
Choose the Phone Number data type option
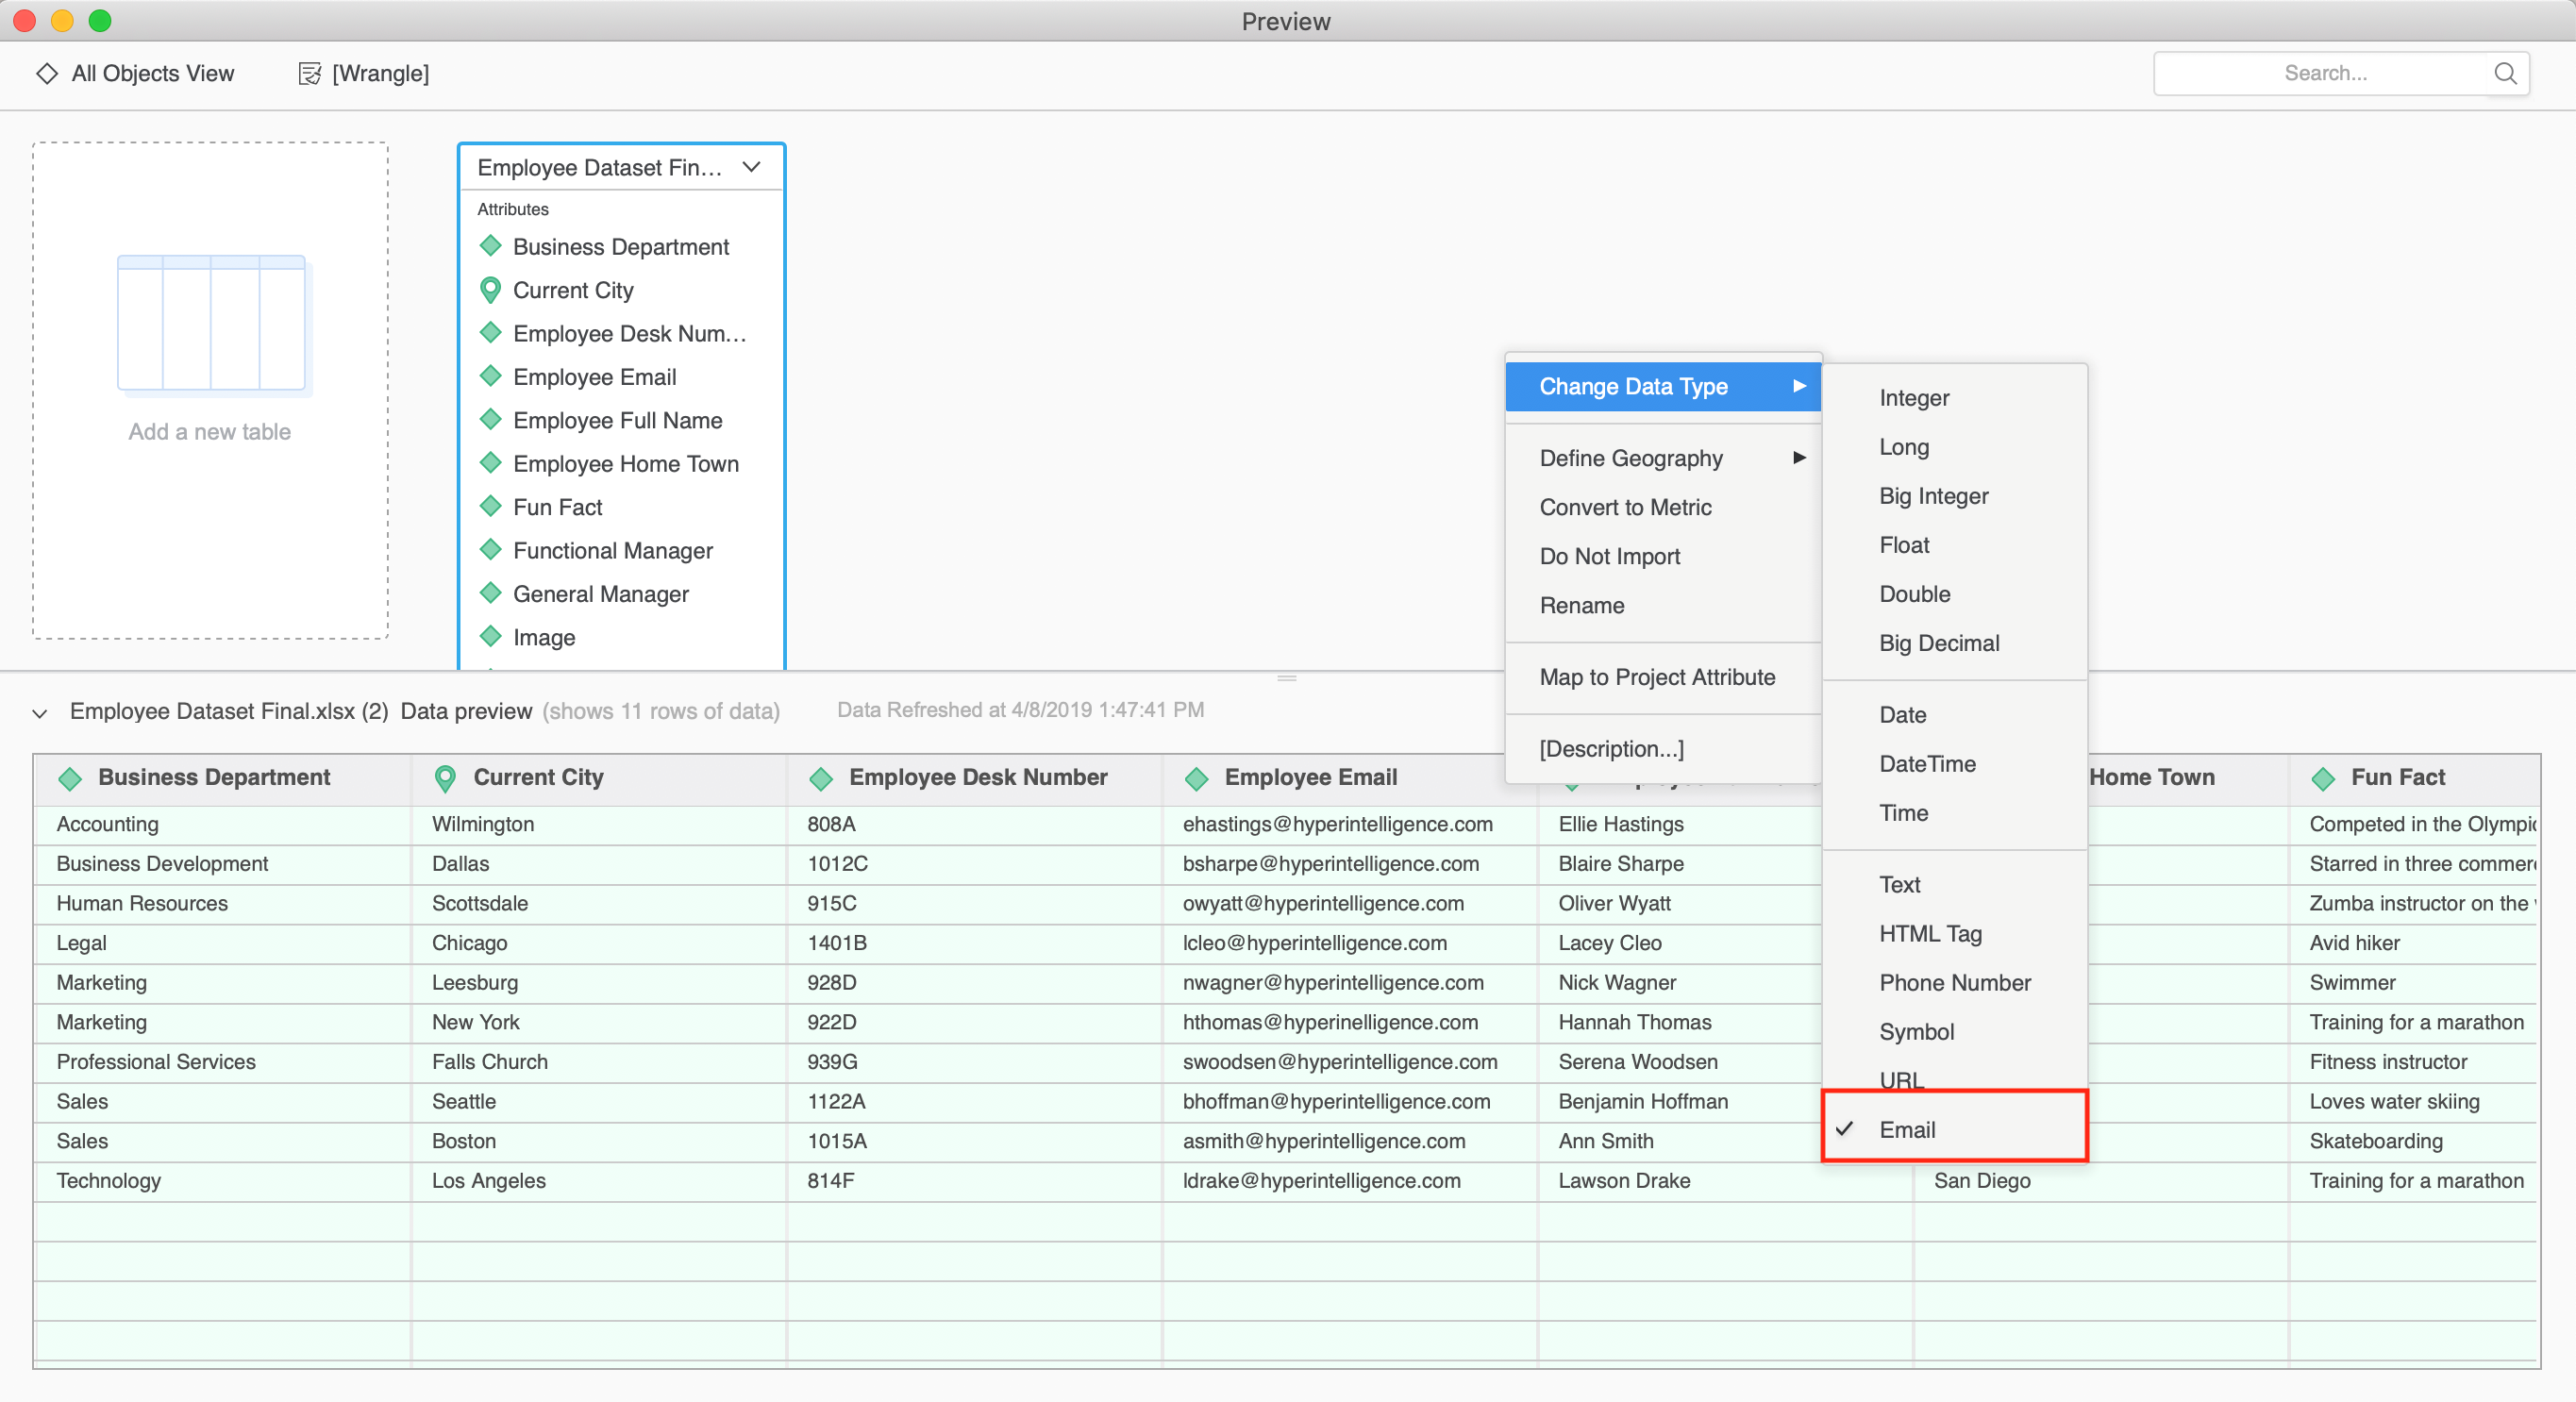[1954, 982]
